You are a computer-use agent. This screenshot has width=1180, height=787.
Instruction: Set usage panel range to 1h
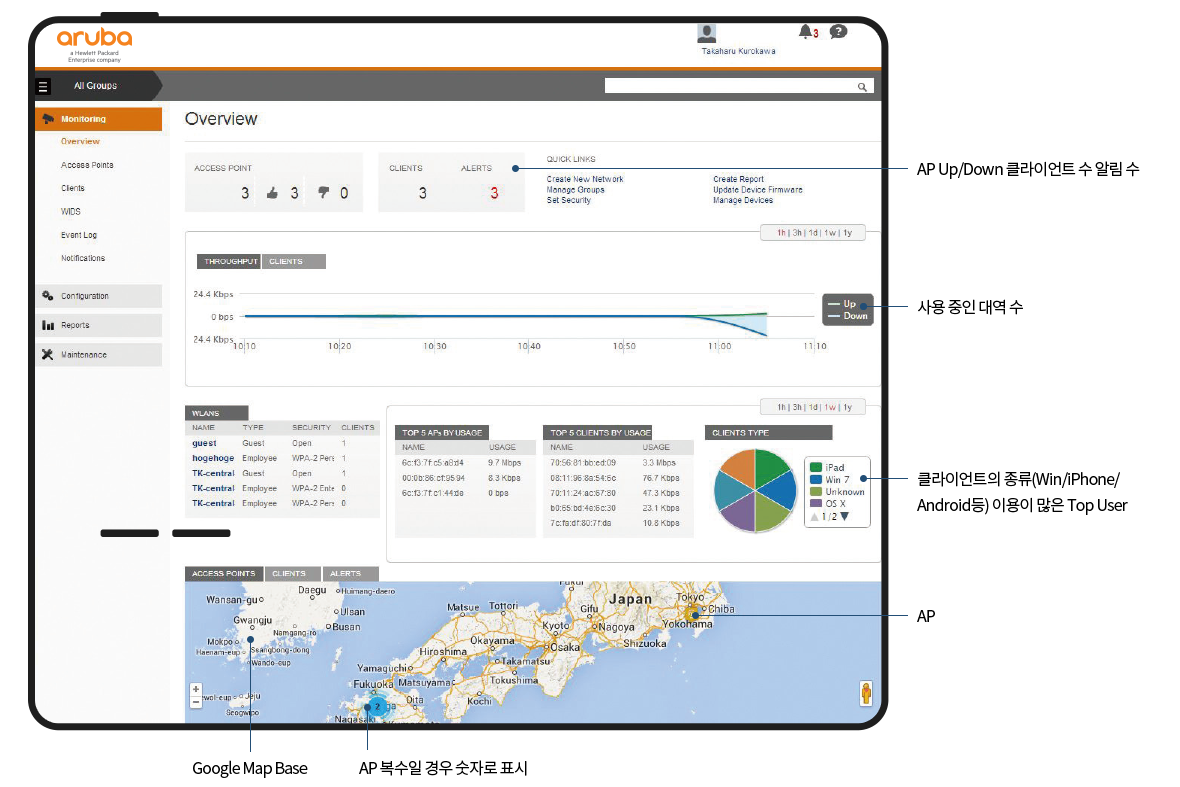781,407
